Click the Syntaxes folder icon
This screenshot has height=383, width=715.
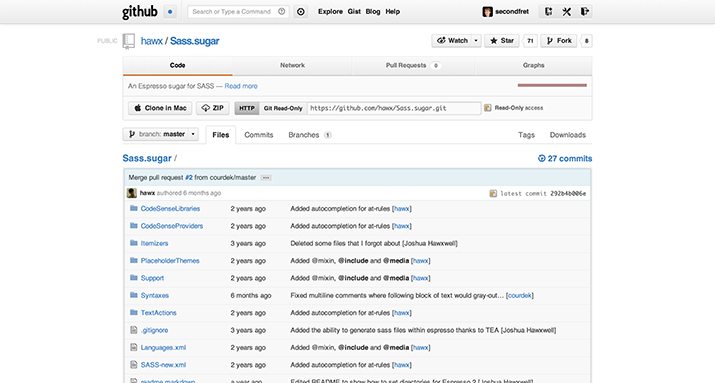tap(134, 295)
